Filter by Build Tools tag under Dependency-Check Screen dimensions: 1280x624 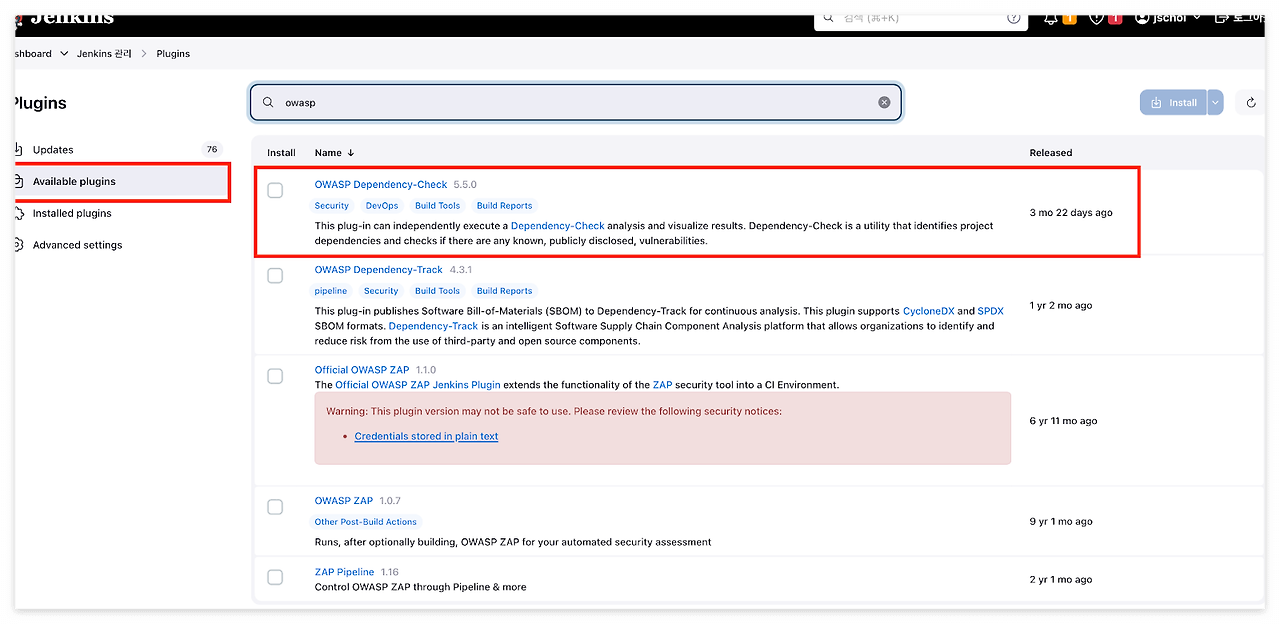click(x=438, y=206)
